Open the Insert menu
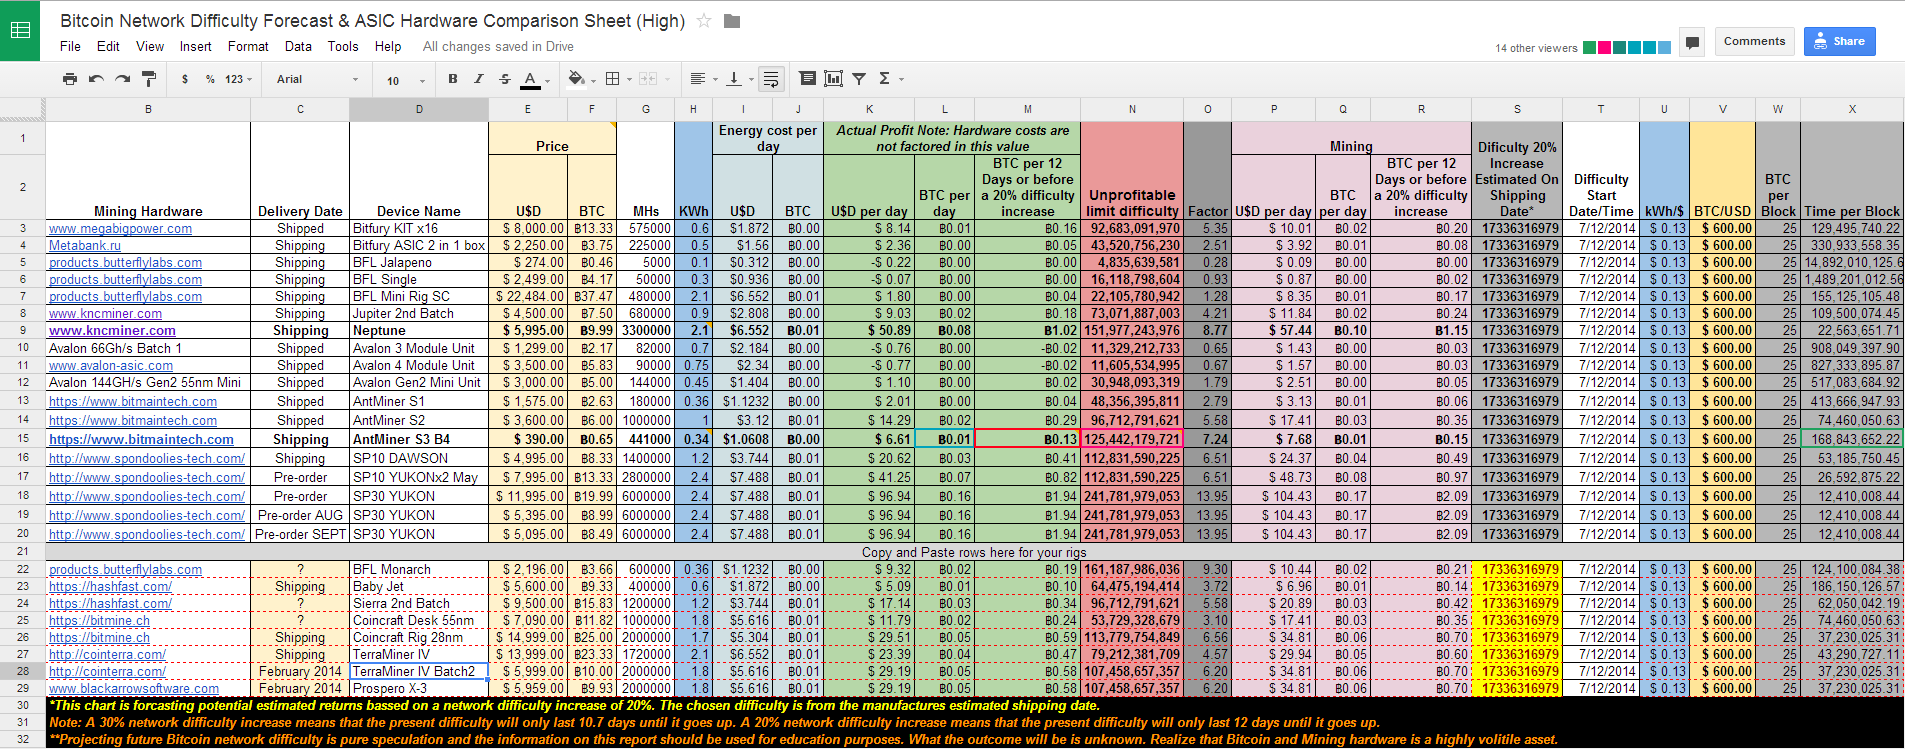 (195, 46)
